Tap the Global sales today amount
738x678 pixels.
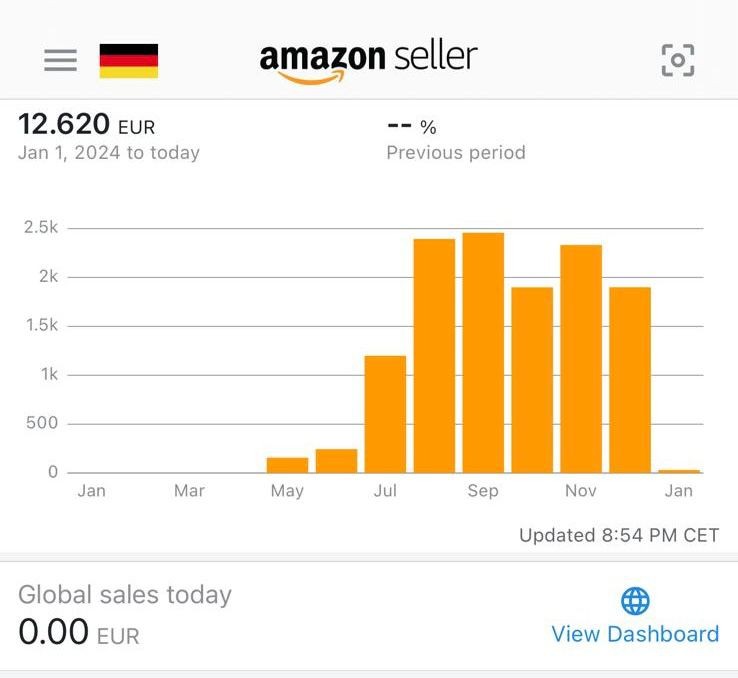click(79, 633)
